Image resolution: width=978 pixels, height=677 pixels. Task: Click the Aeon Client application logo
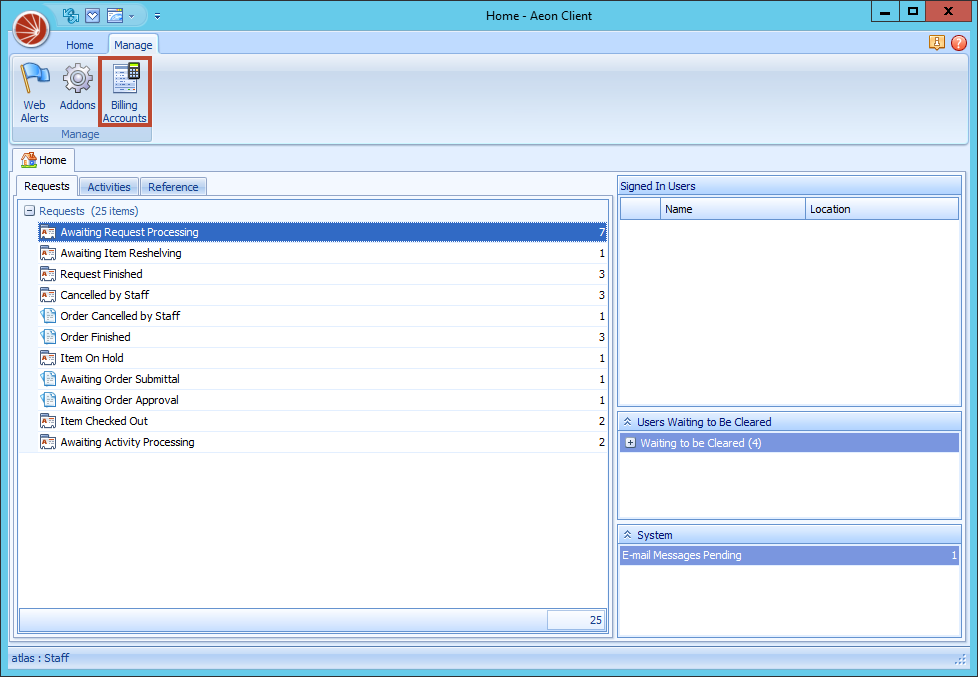30,28
